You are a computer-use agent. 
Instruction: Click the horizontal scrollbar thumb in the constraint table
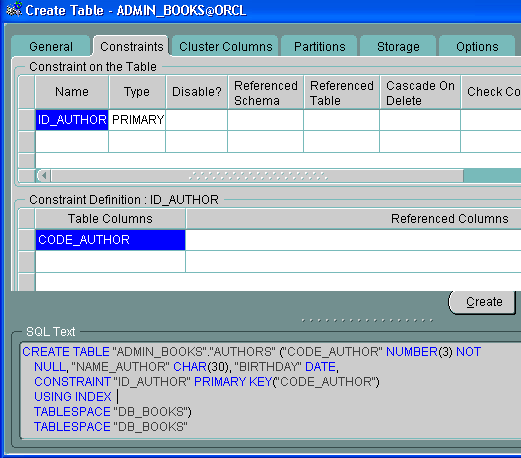(257, 175)
